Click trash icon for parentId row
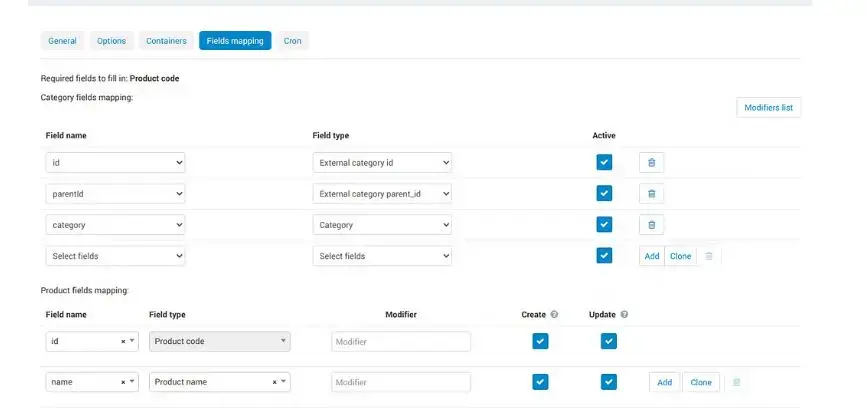This screenshot has width=866, height=408. (x=651, y=193)
